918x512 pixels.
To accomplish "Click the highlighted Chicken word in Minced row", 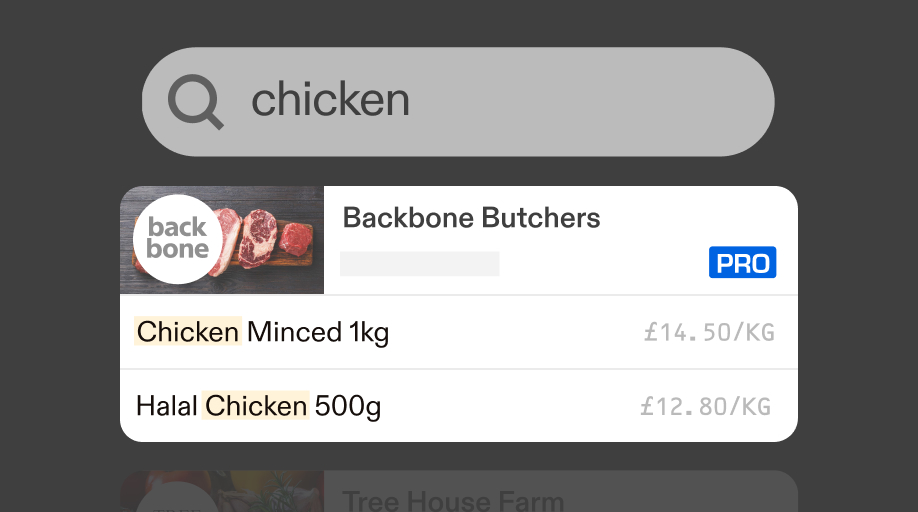I will [x=188, y=331].
